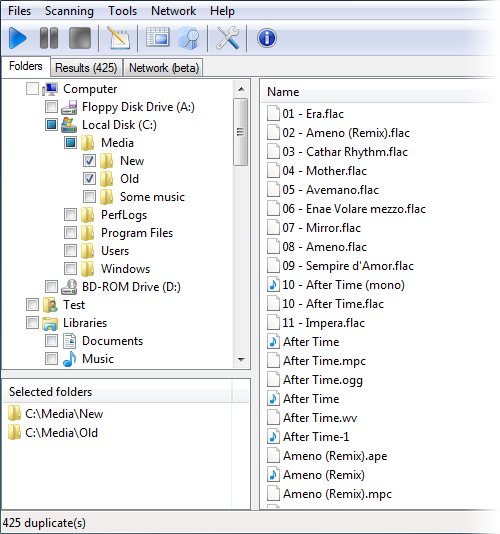Check the PerfLogs folder checkbox

[x=71, y=215]
